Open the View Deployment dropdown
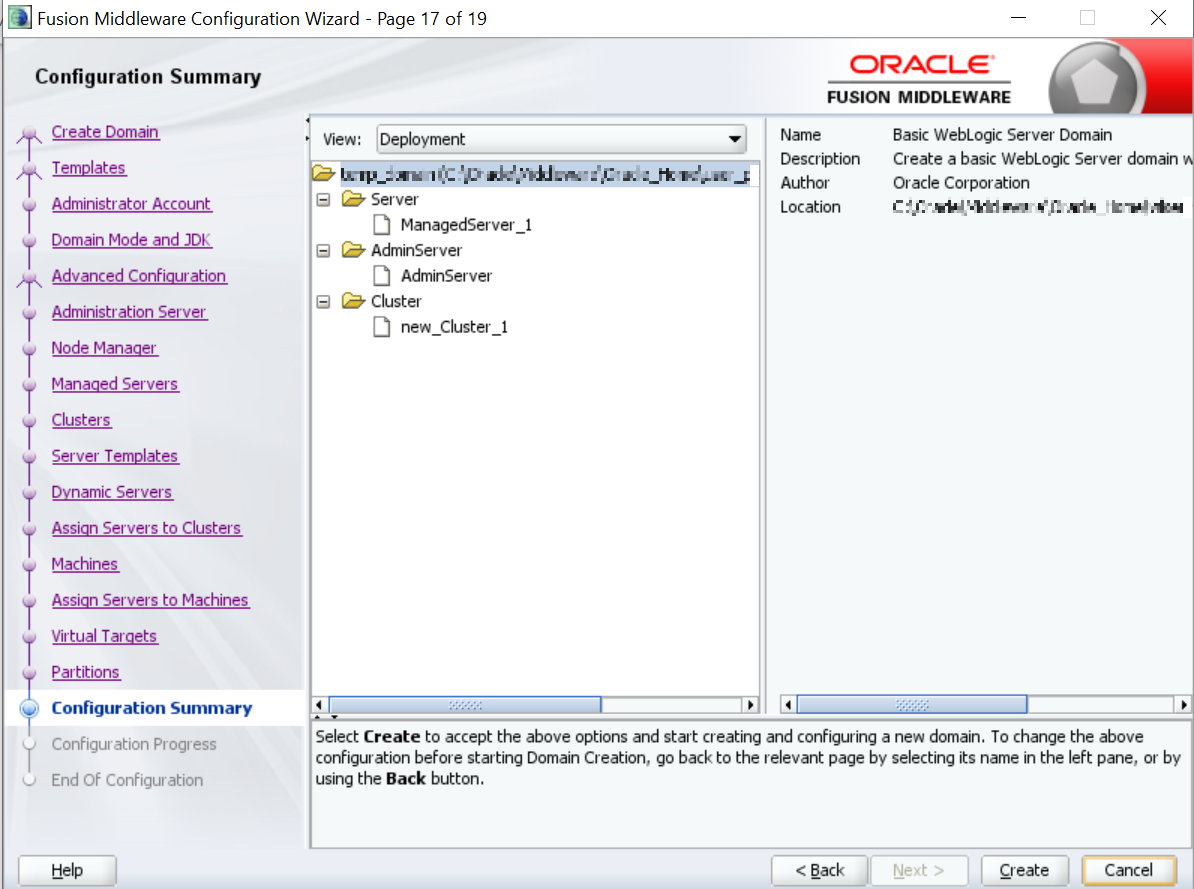This screenshot has width=1194, height=889. pos(561,139)
